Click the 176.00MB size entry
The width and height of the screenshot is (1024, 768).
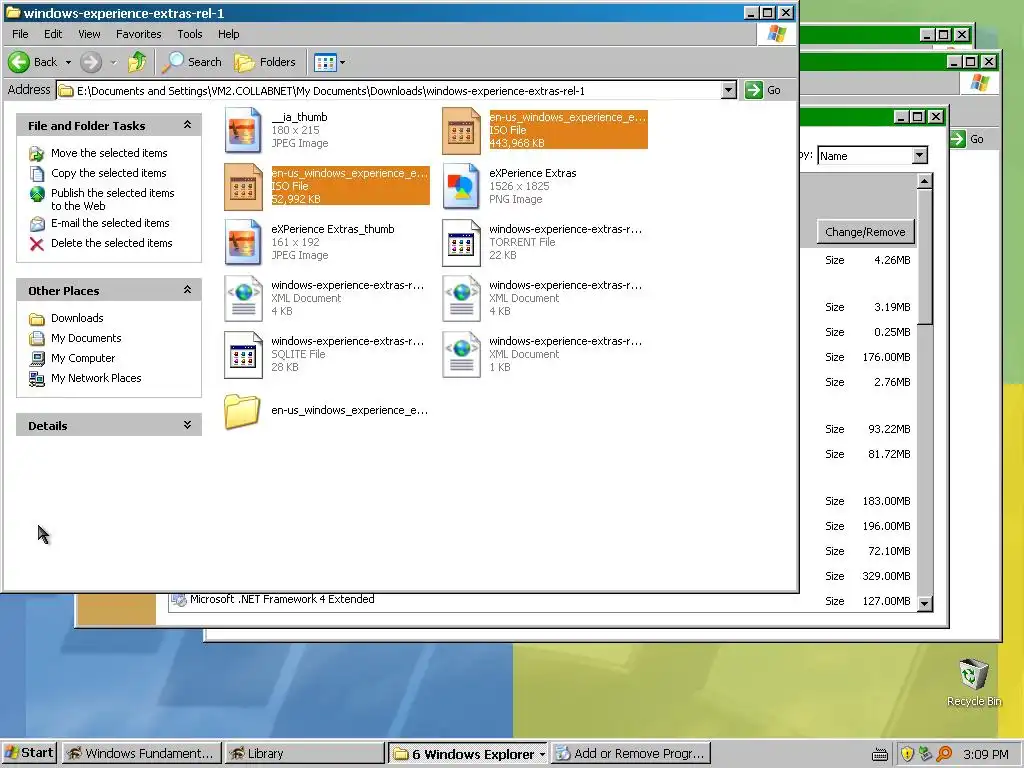[x=886, y=357]
